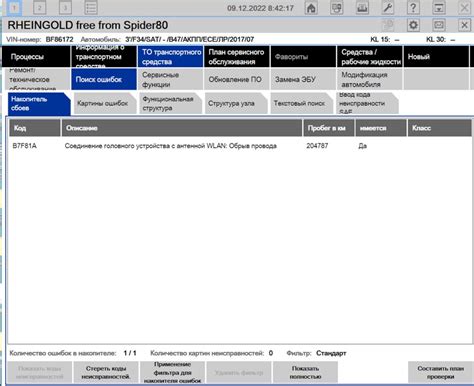Open the home screen icon
This screenshot has height=386, width=474.
coord(311,8)
